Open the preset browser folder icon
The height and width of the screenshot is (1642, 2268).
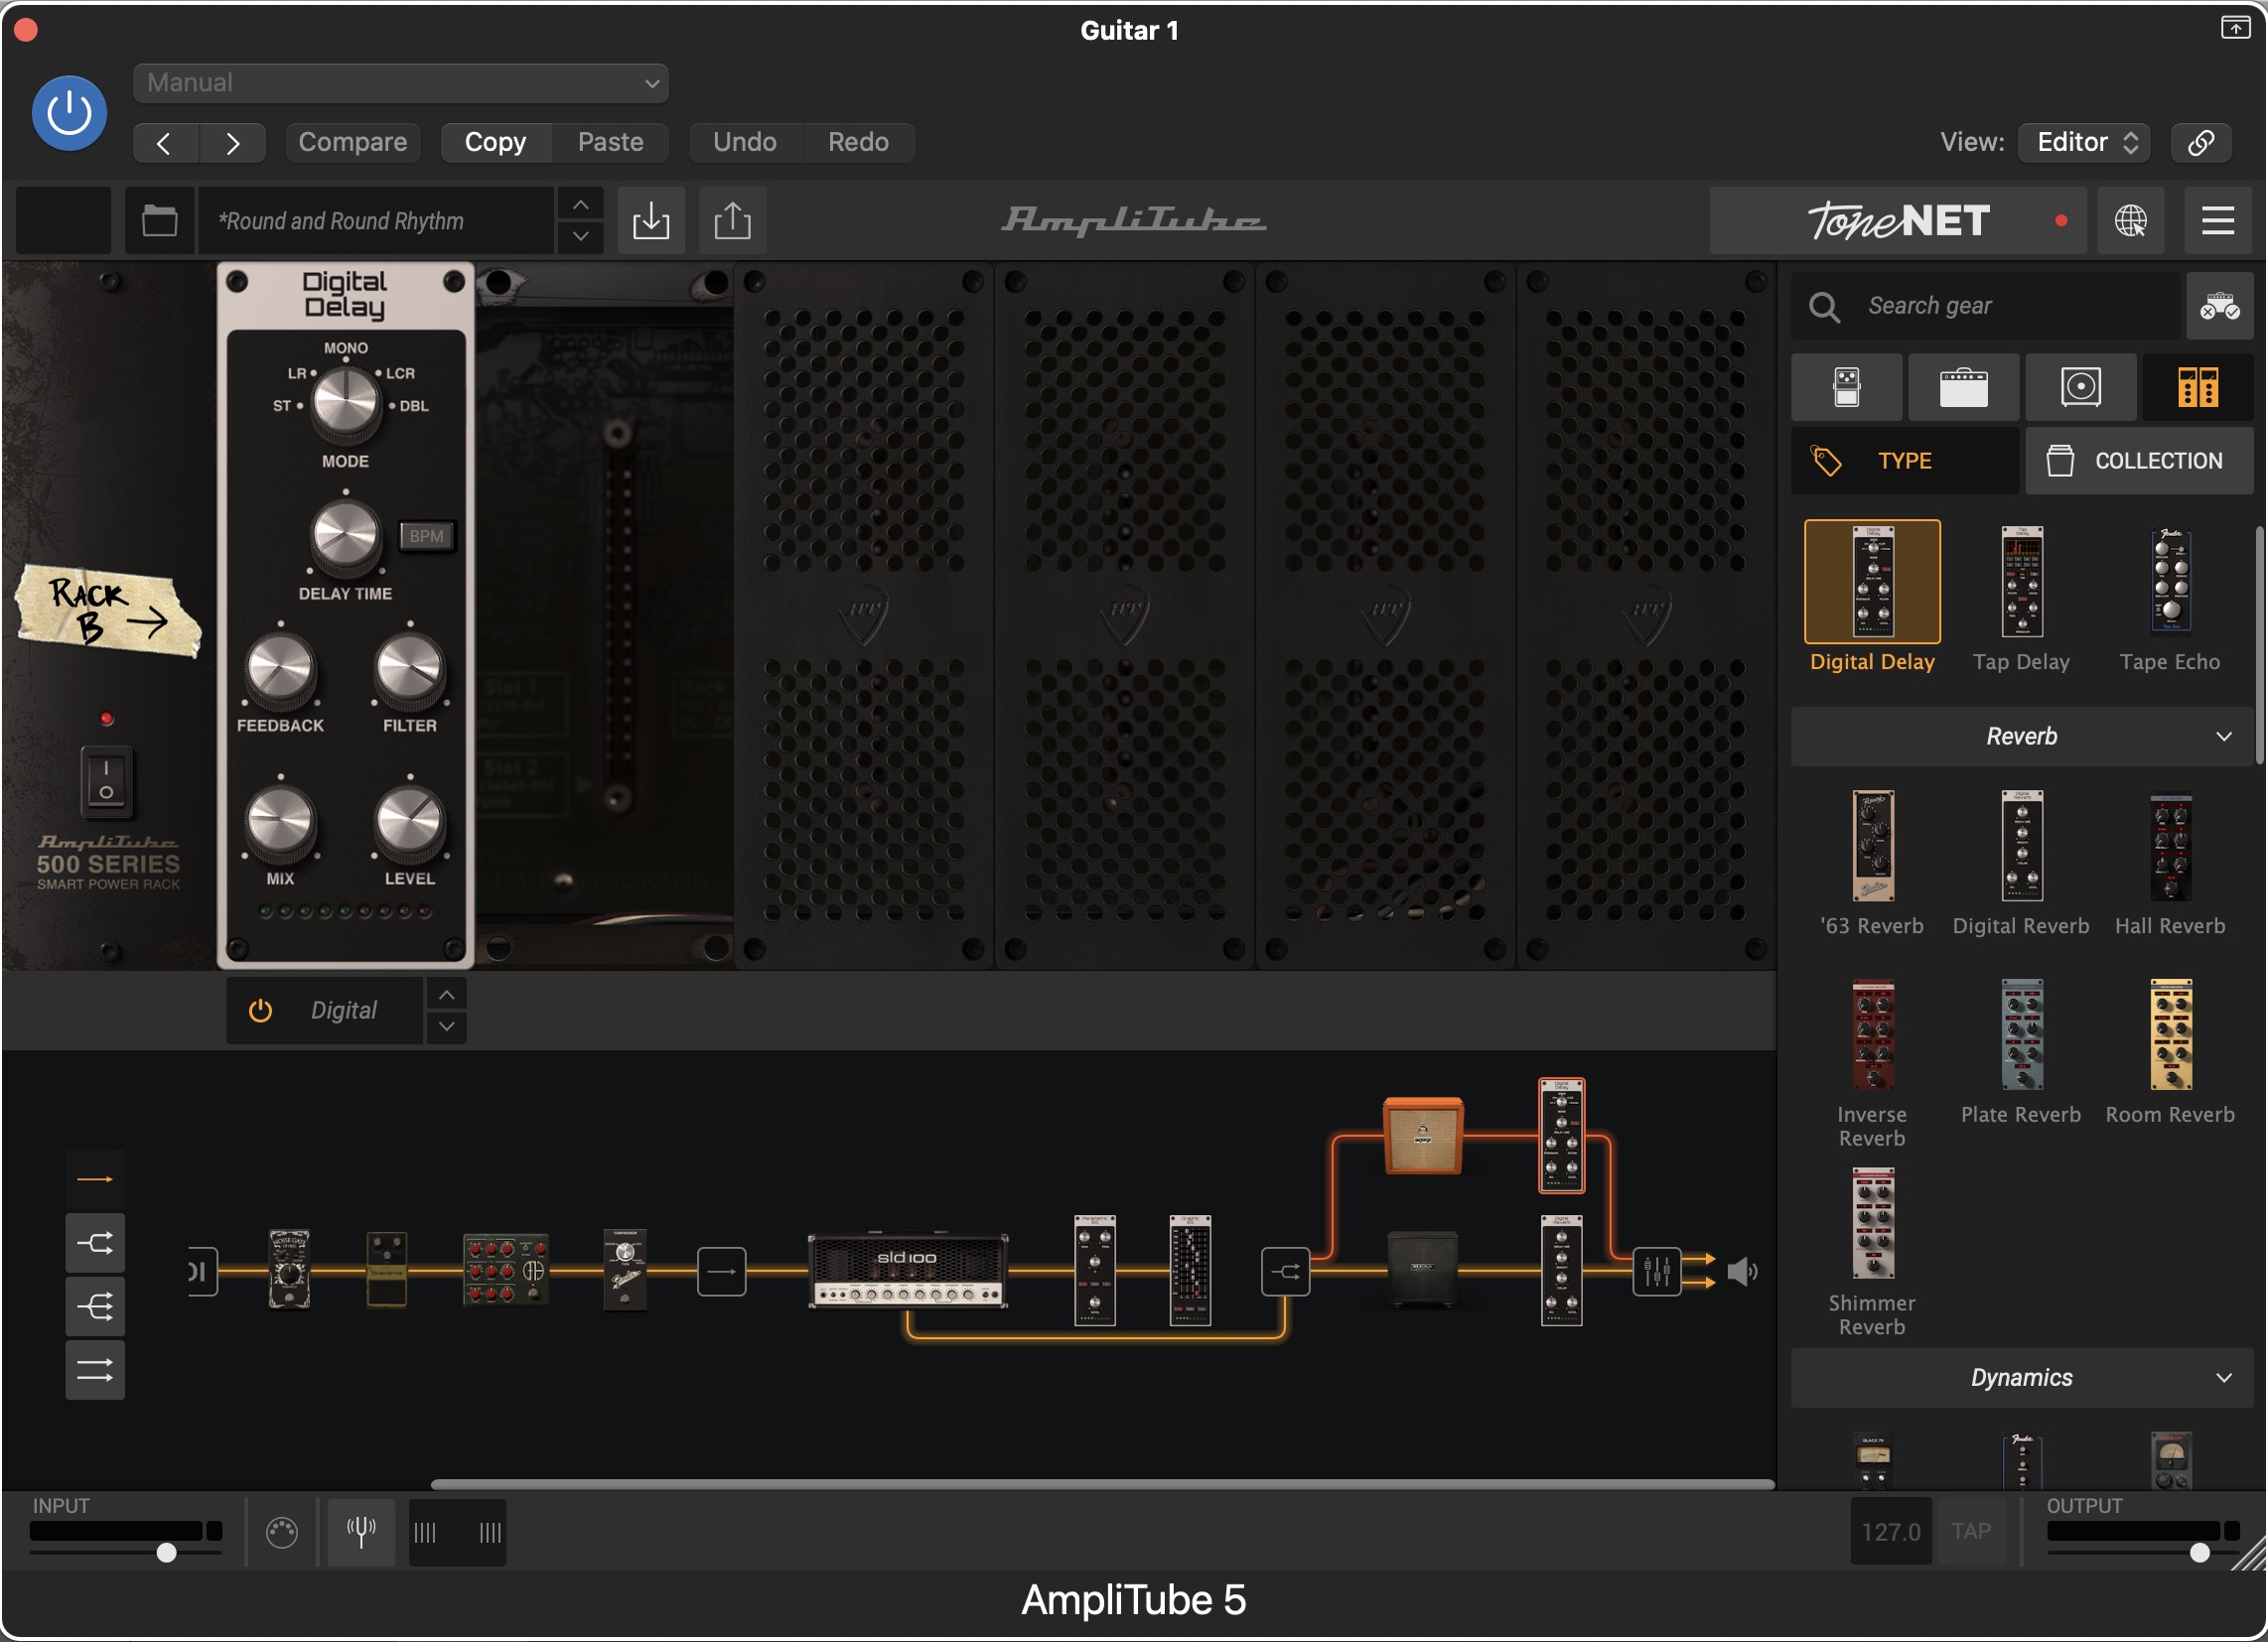click(x=159, y=221)
